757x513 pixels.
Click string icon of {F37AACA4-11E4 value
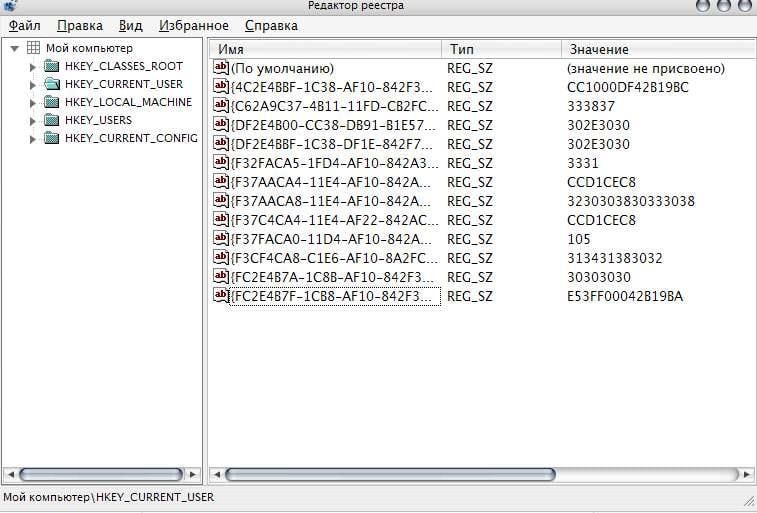(x=221, y=181)
